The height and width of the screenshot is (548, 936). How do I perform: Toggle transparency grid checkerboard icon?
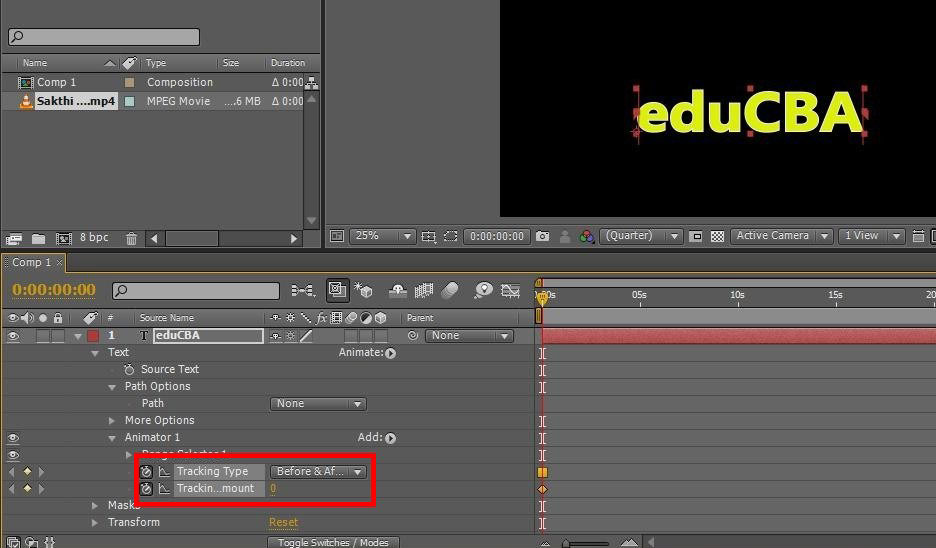pyautogui.click(x=718, y=236)
